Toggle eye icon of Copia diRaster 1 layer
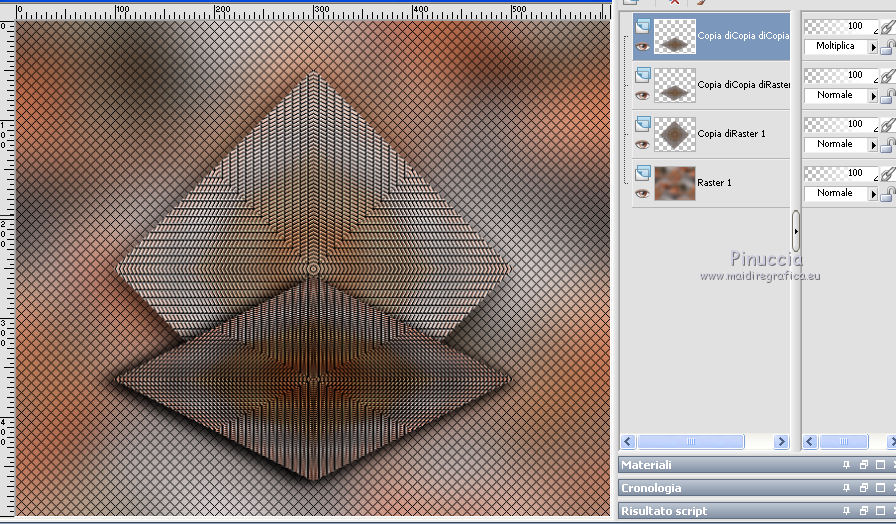896x524 pixels. [x=642, y=145]
